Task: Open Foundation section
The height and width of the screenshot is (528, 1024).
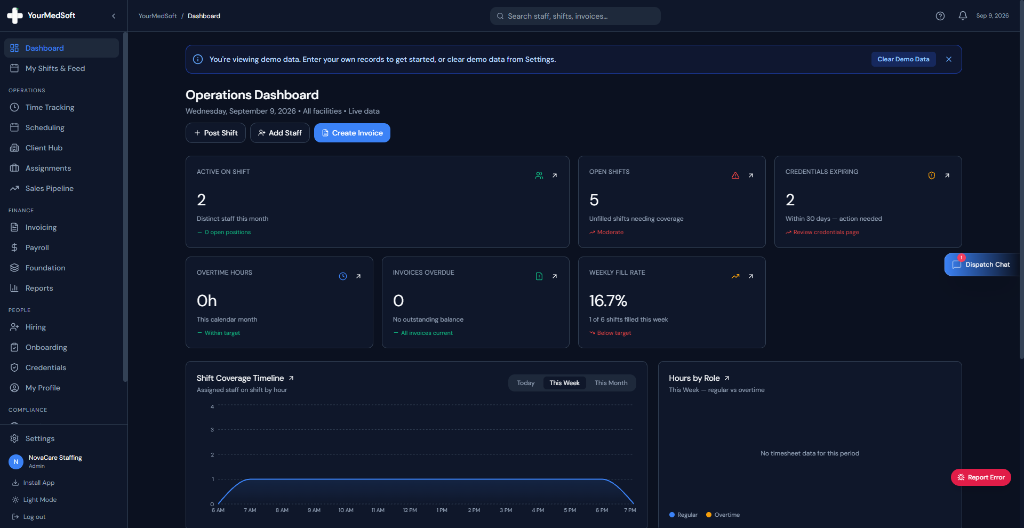Action: (x=61, y=268)
